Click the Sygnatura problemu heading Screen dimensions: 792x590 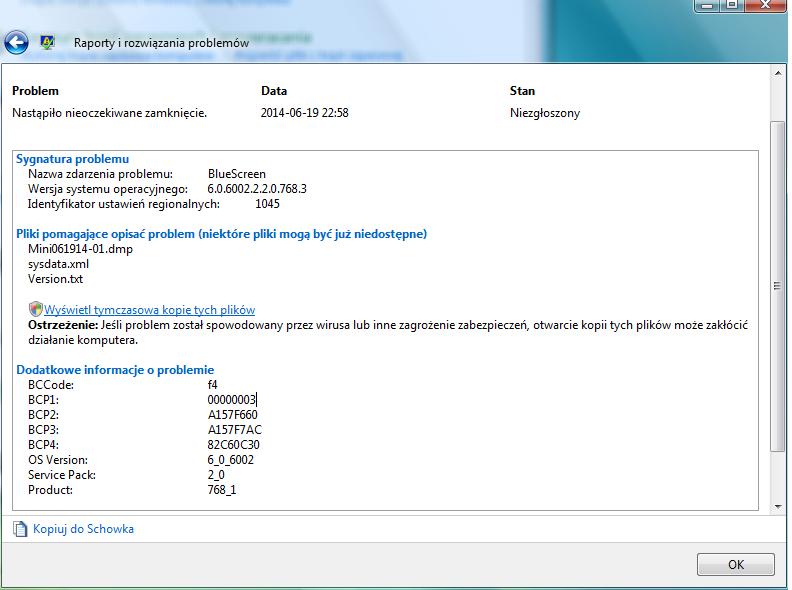click(x=72, y=159)
